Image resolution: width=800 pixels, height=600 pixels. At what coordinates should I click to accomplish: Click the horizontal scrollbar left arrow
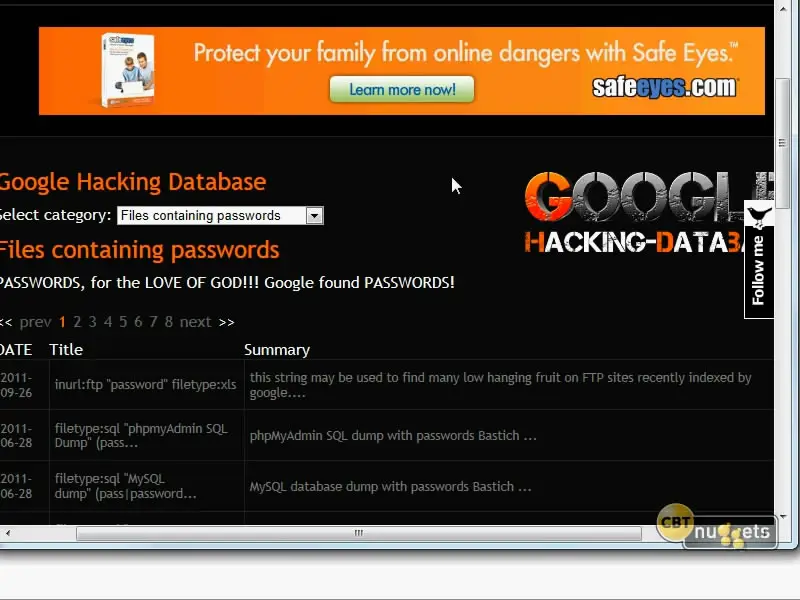coord(7,533)
